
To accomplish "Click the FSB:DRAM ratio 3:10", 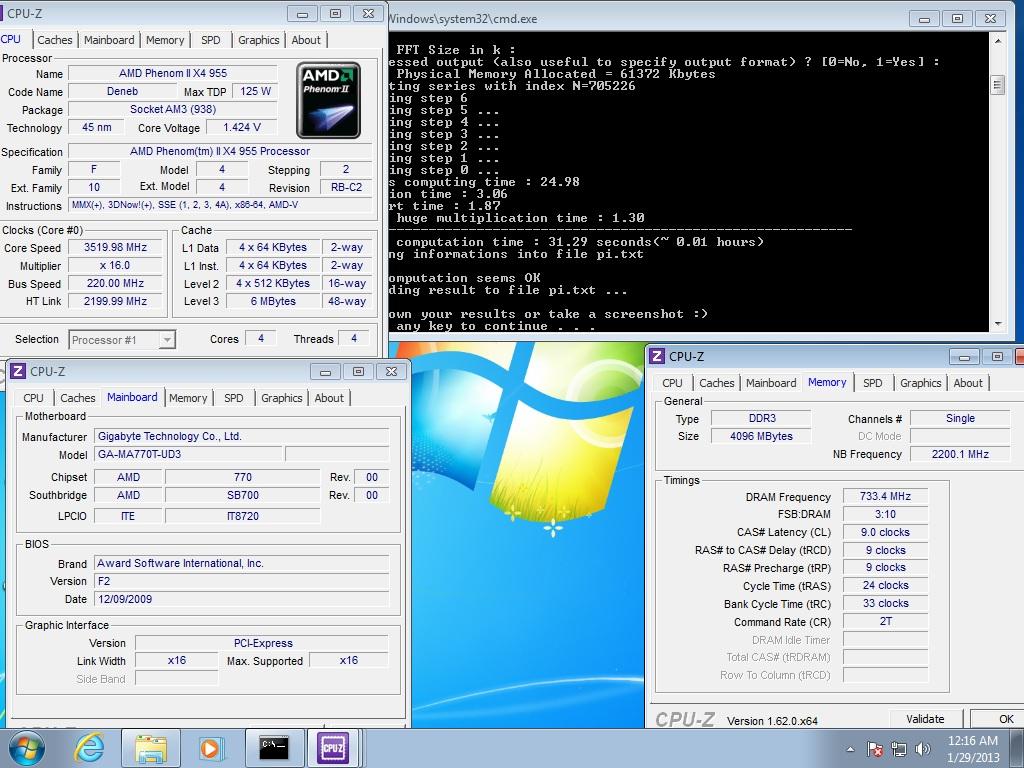I will click(x=885, y=515).
